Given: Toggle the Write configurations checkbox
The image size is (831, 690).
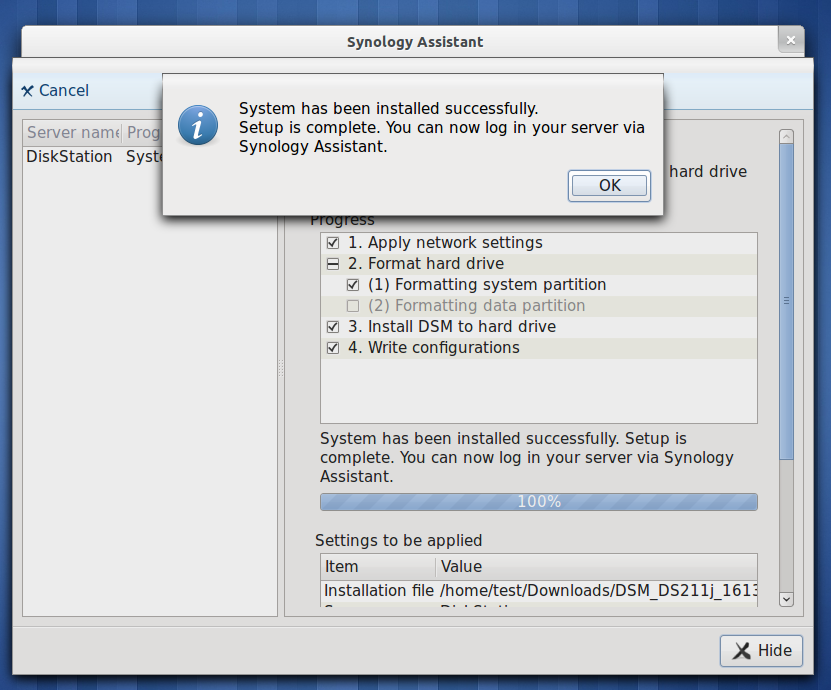Looking at the screenshot, I should 333,348.
